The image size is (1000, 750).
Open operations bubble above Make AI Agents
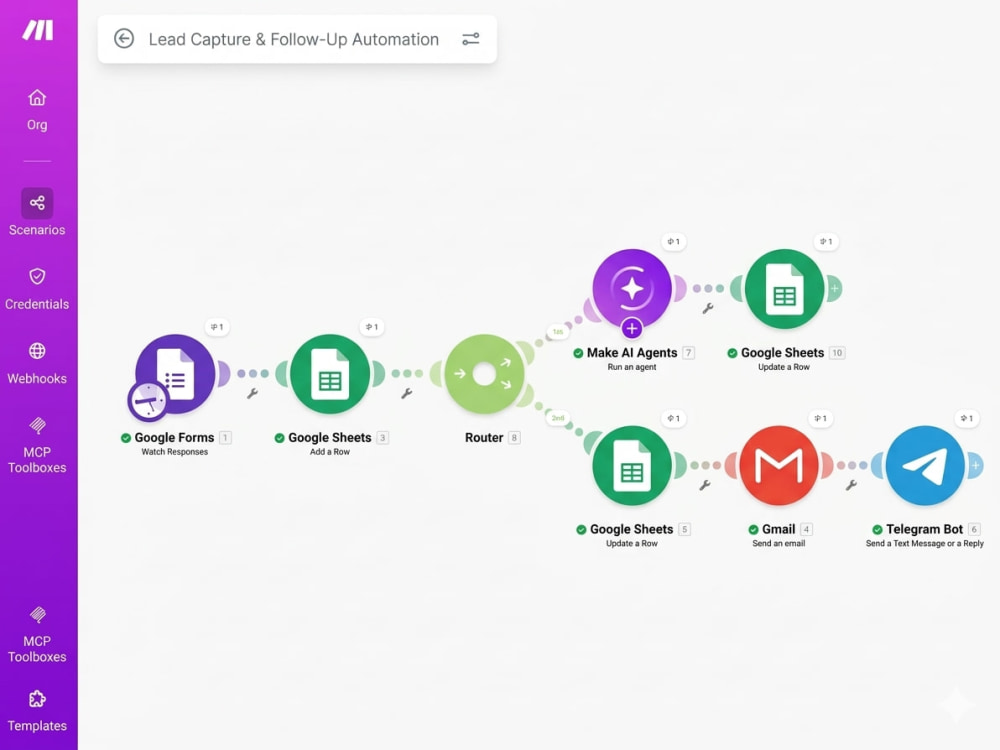pos(673,242)
